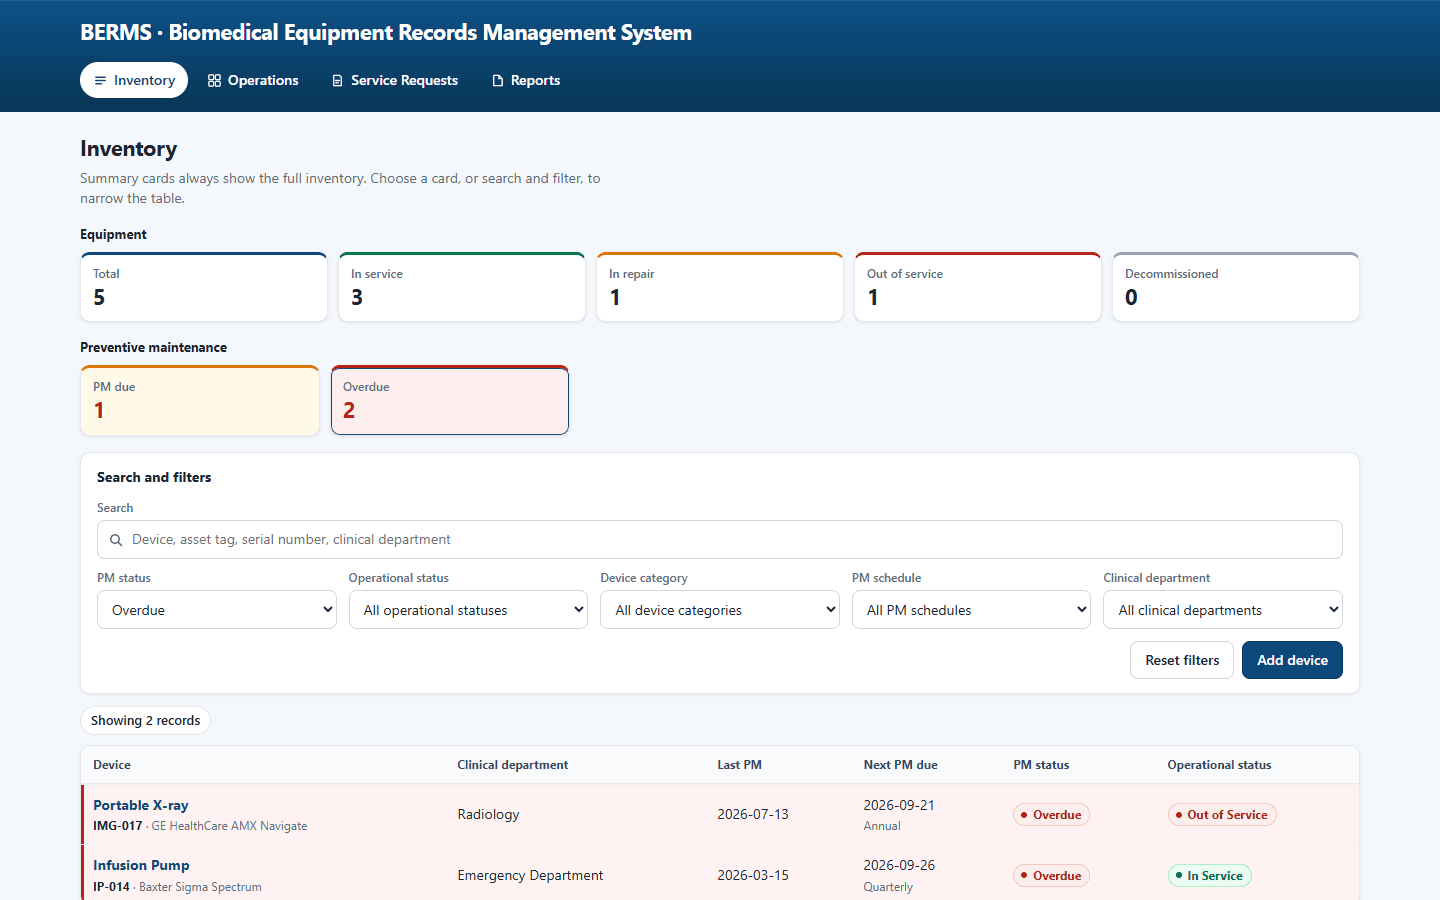1440x900 pixels.
Task: Click the Overdue badge in Infusion Pump row
Action: coord(1051,876)
